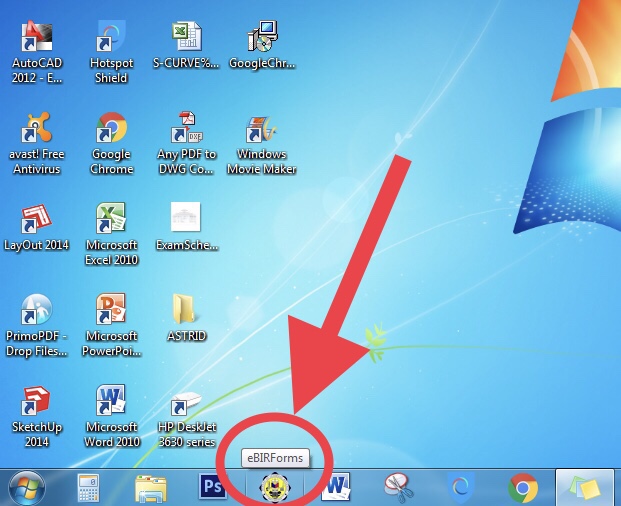The height and width of the screenshot is (506, 621).
Task: Select the Microsoft Excel 2010 shortcut
Action: point(111,220)
